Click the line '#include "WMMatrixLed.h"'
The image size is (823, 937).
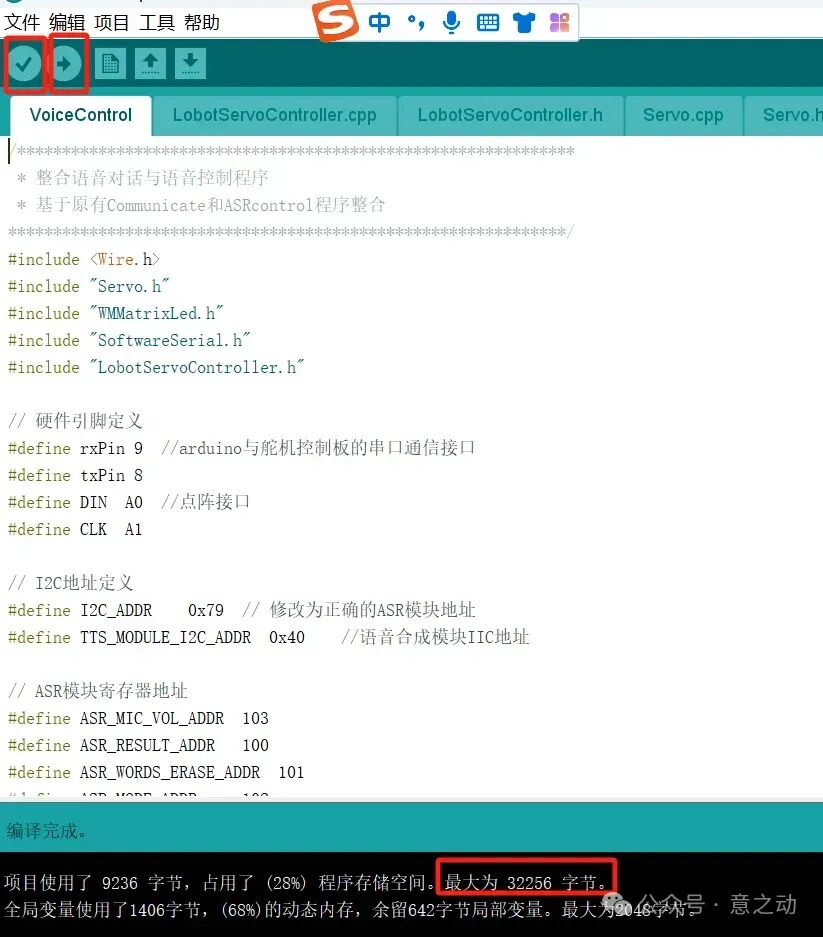[x=115, y=314]
